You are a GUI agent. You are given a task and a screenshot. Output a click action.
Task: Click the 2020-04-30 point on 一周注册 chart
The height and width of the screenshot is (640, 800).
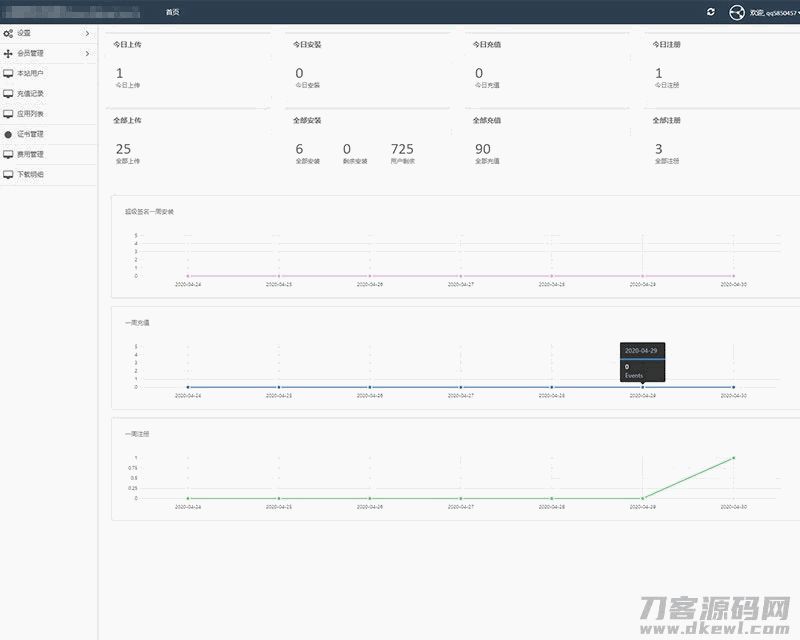(x=734, y=458)
